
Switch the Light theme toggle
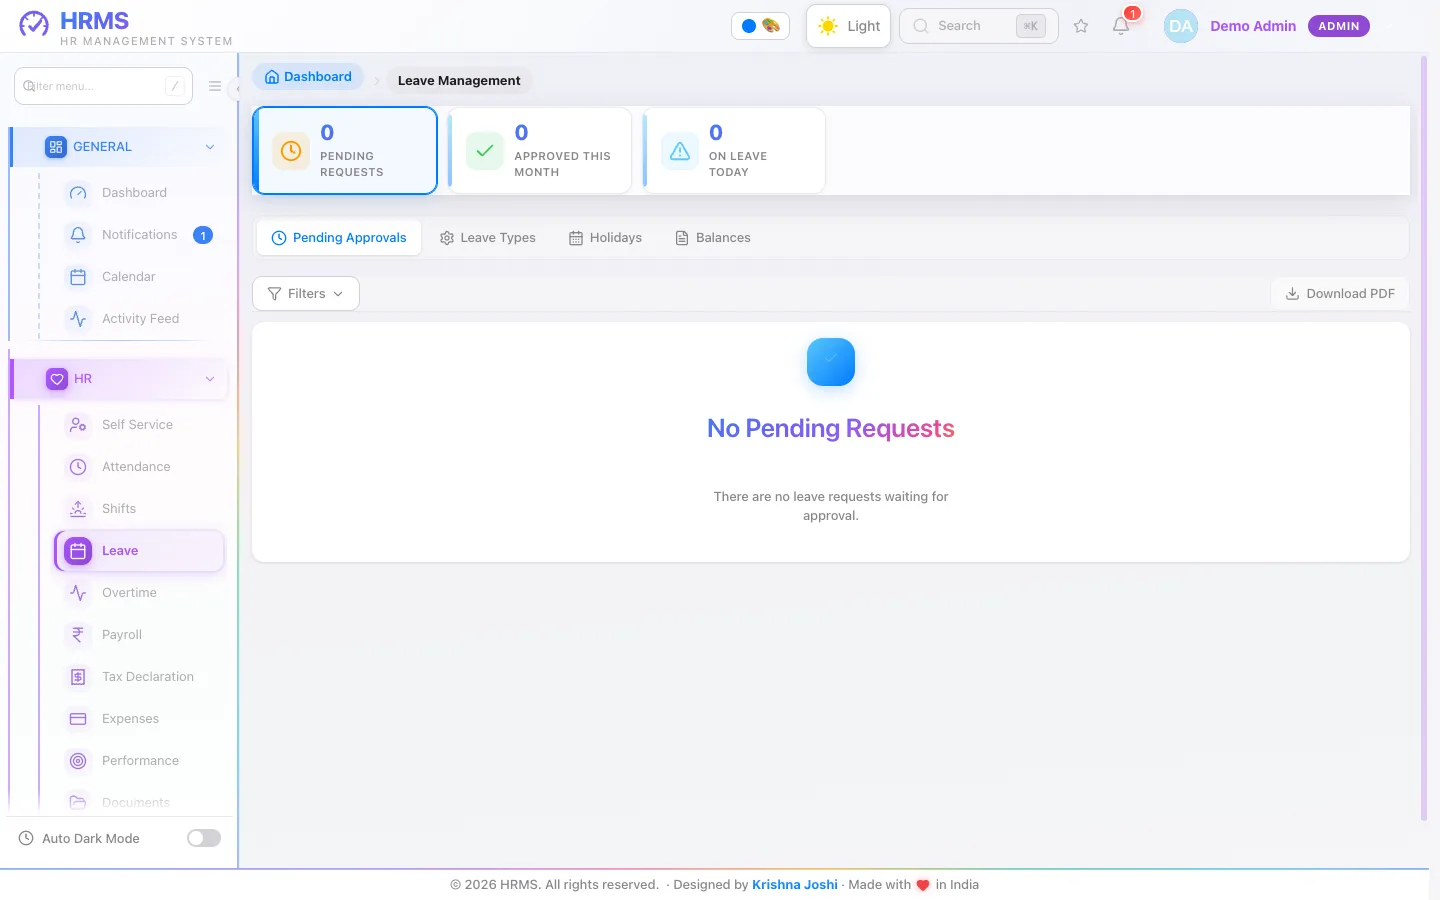(848, 26)
